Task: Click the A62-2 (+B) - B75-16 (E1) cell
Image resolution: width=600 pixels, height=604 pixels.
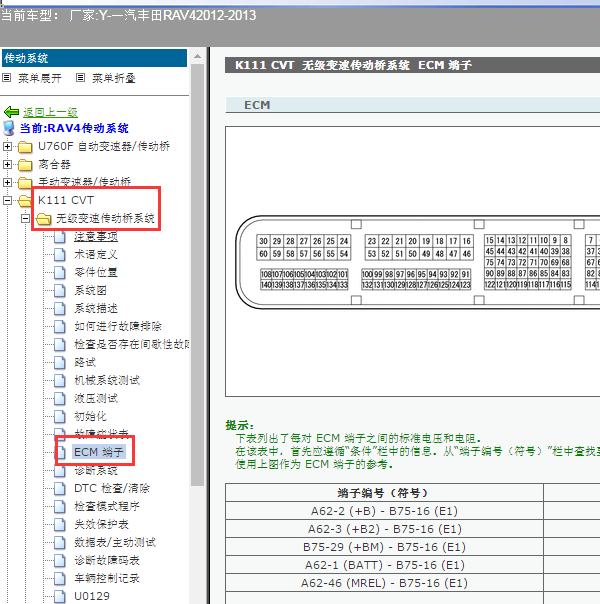Action: tap(384, 511)
